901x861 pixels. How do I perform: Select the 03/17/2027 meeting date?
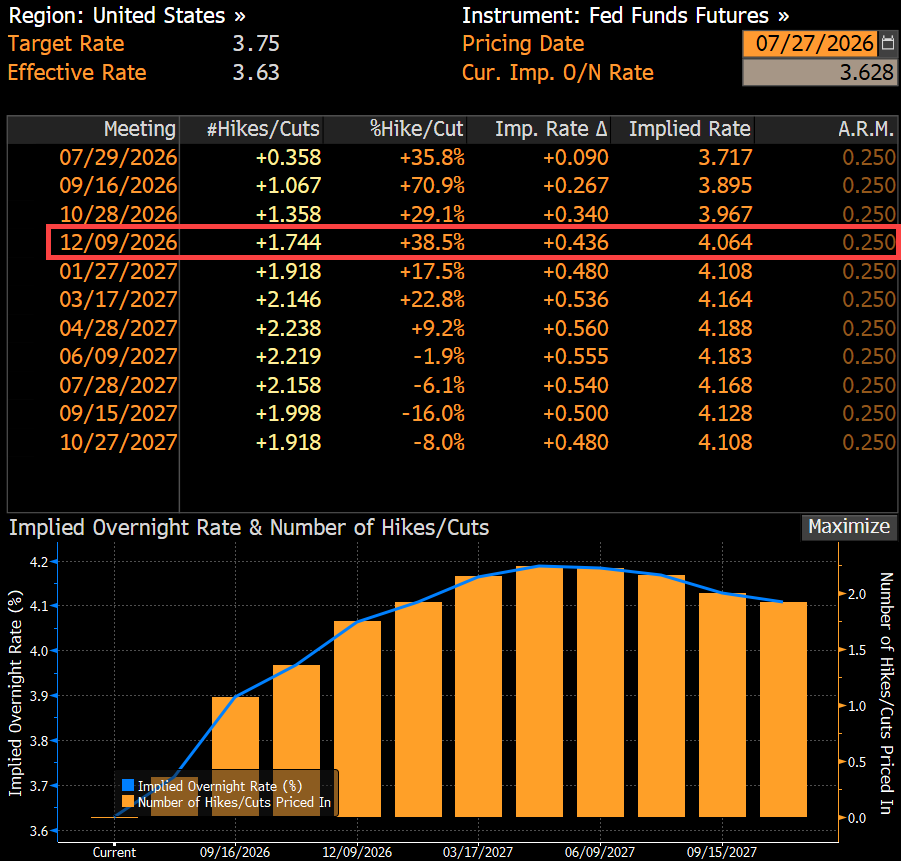118,299
